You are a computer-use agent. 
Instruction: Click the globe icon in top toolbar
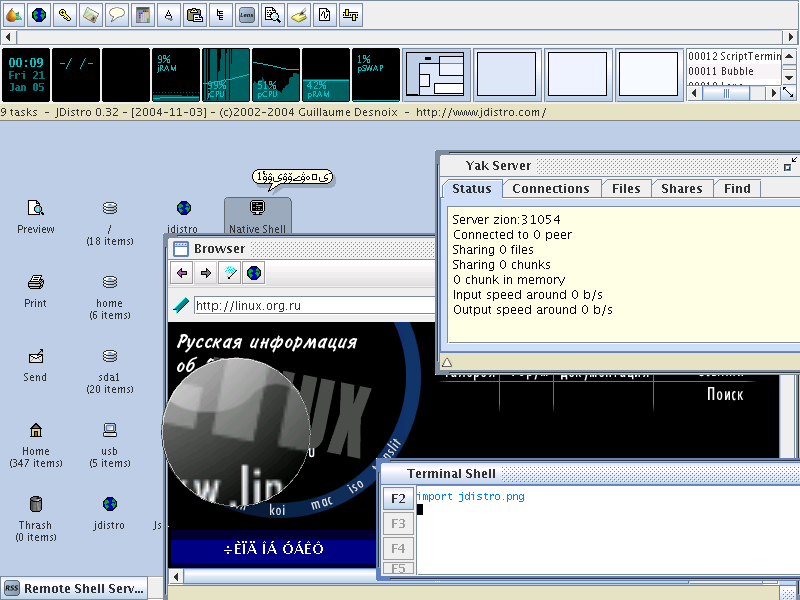pos(39,15)
